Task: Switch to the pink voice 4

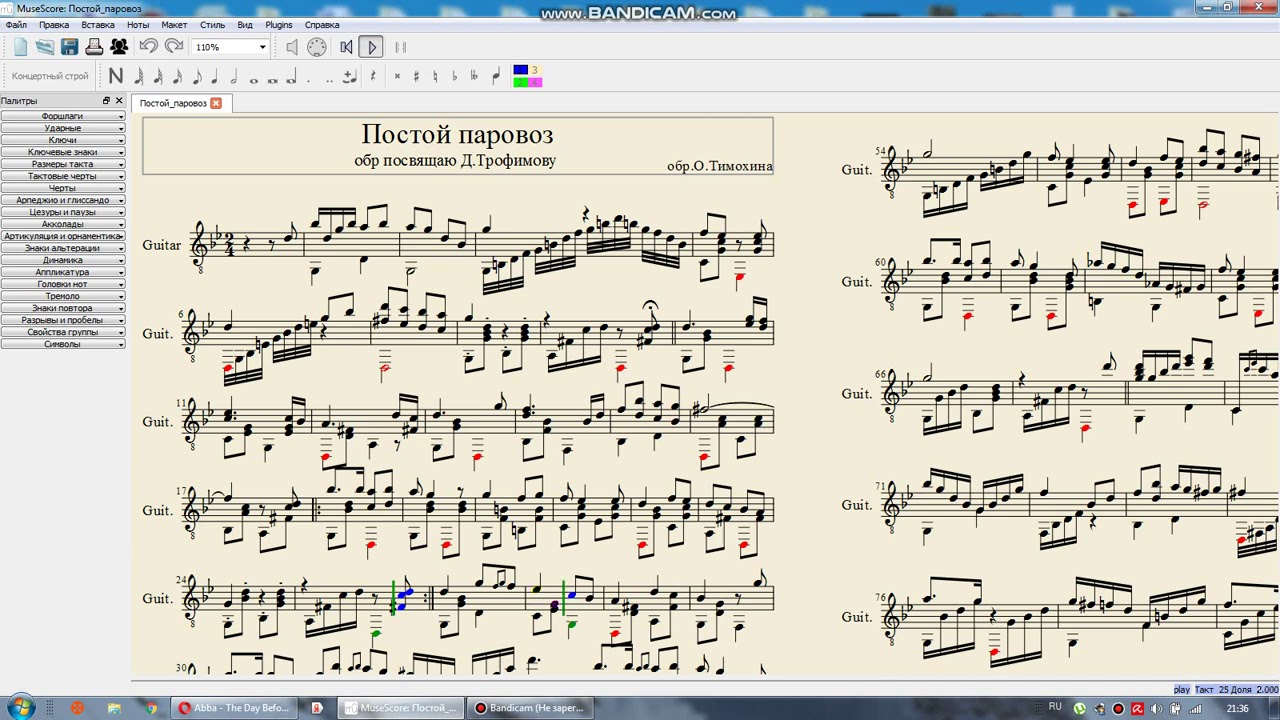Action: pos(535,82)
